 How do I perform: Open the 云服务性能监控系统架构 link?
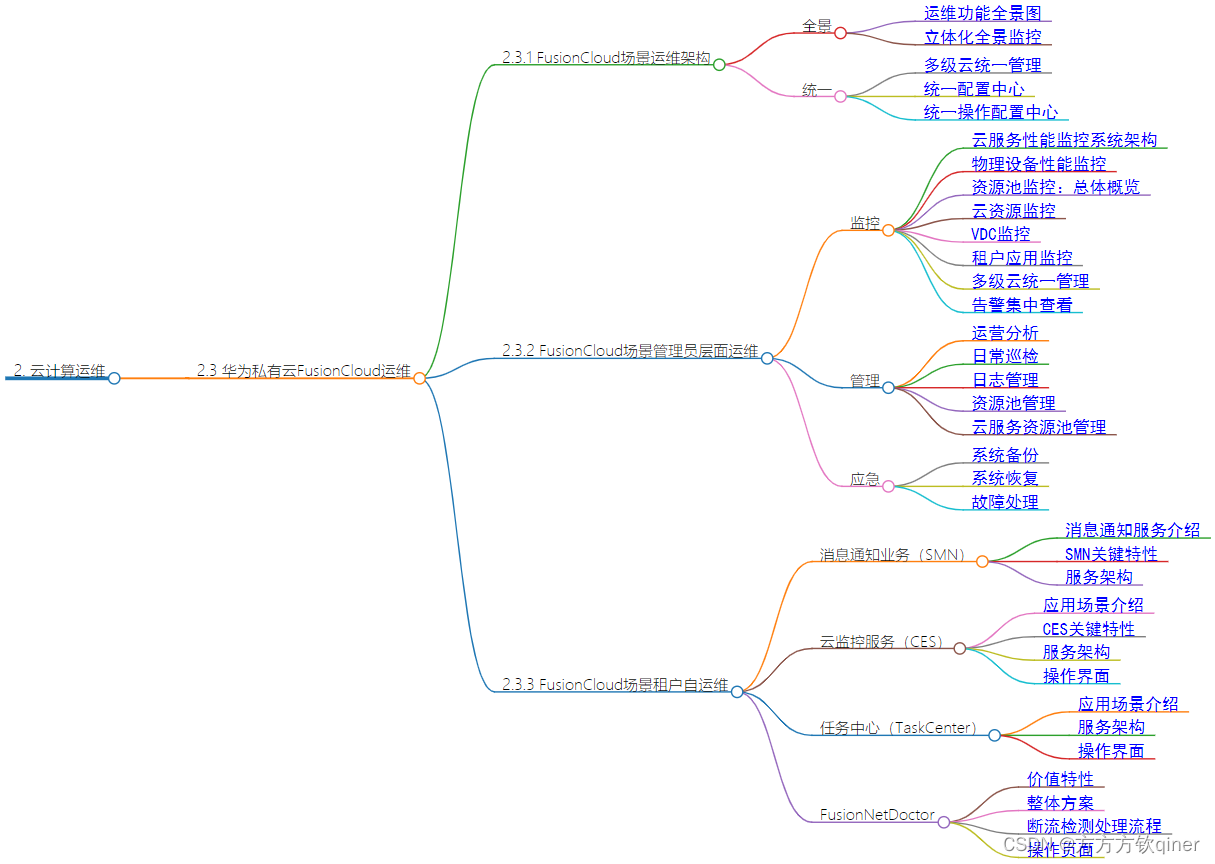click(1065, 140)
